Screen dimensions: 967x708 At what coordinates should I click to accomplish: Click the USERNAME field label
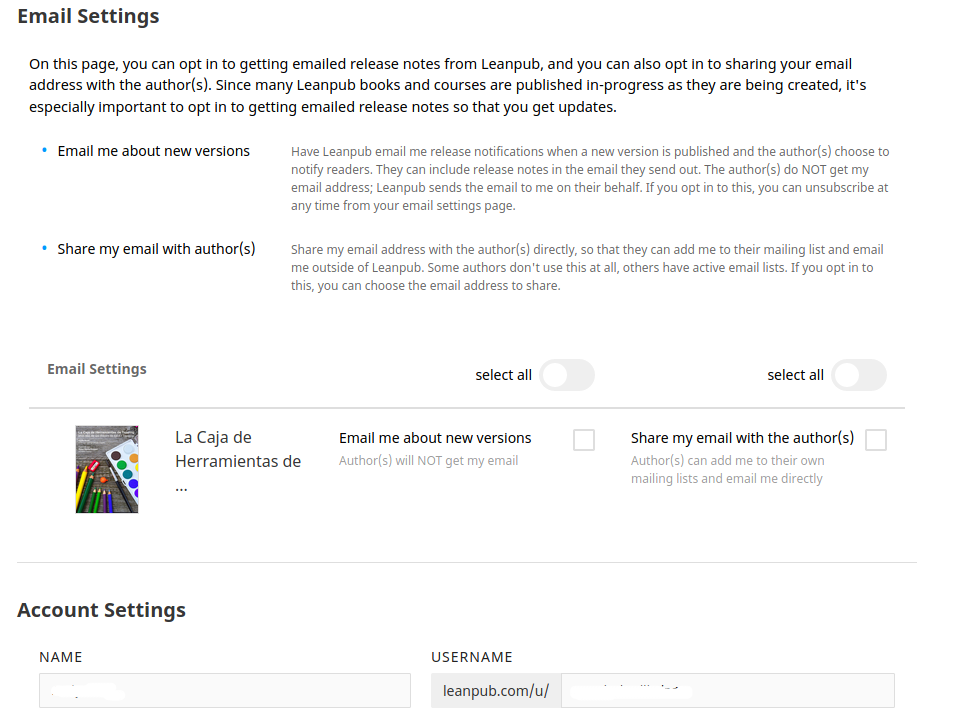472,657
